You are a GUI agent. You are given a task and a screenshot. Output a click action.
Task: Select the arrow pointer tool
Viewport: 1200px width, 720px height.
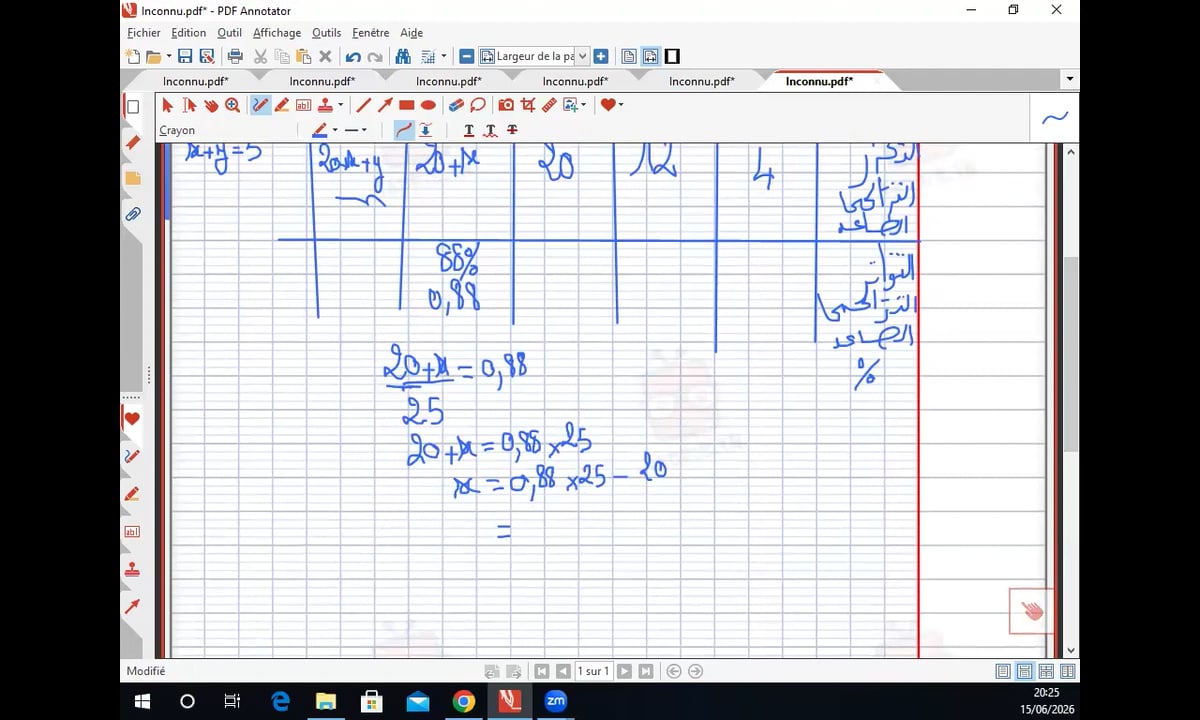click(167, 104)
